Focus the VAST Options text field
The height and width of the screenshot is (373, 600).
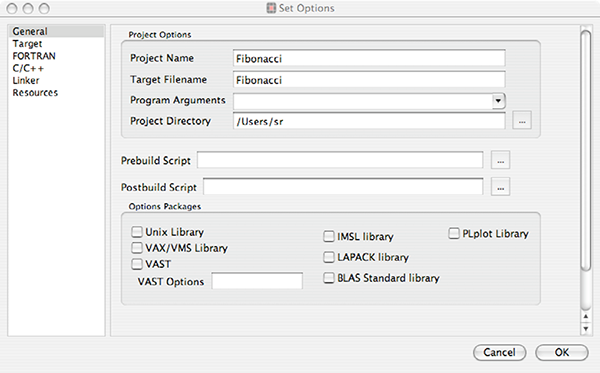[x=257, y=281]
